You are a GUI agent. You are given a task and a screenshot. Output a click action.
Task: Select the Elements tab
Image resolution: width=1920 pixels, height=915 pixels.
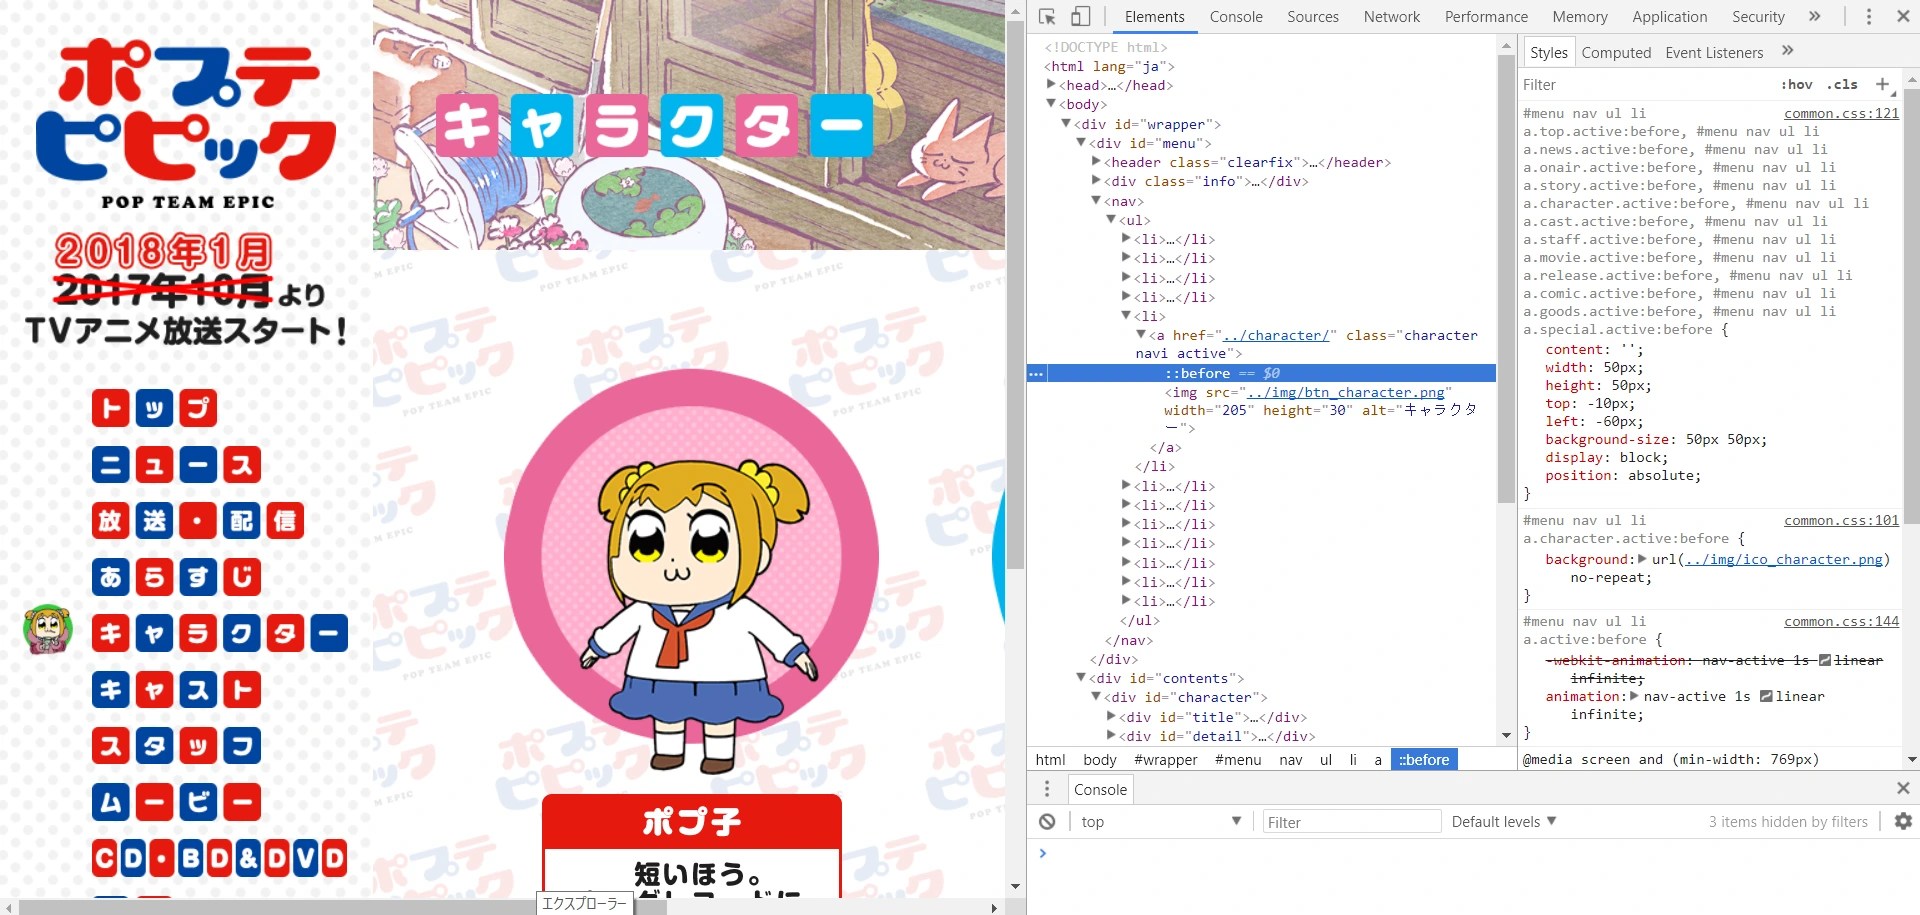(x=1155, y=17)
